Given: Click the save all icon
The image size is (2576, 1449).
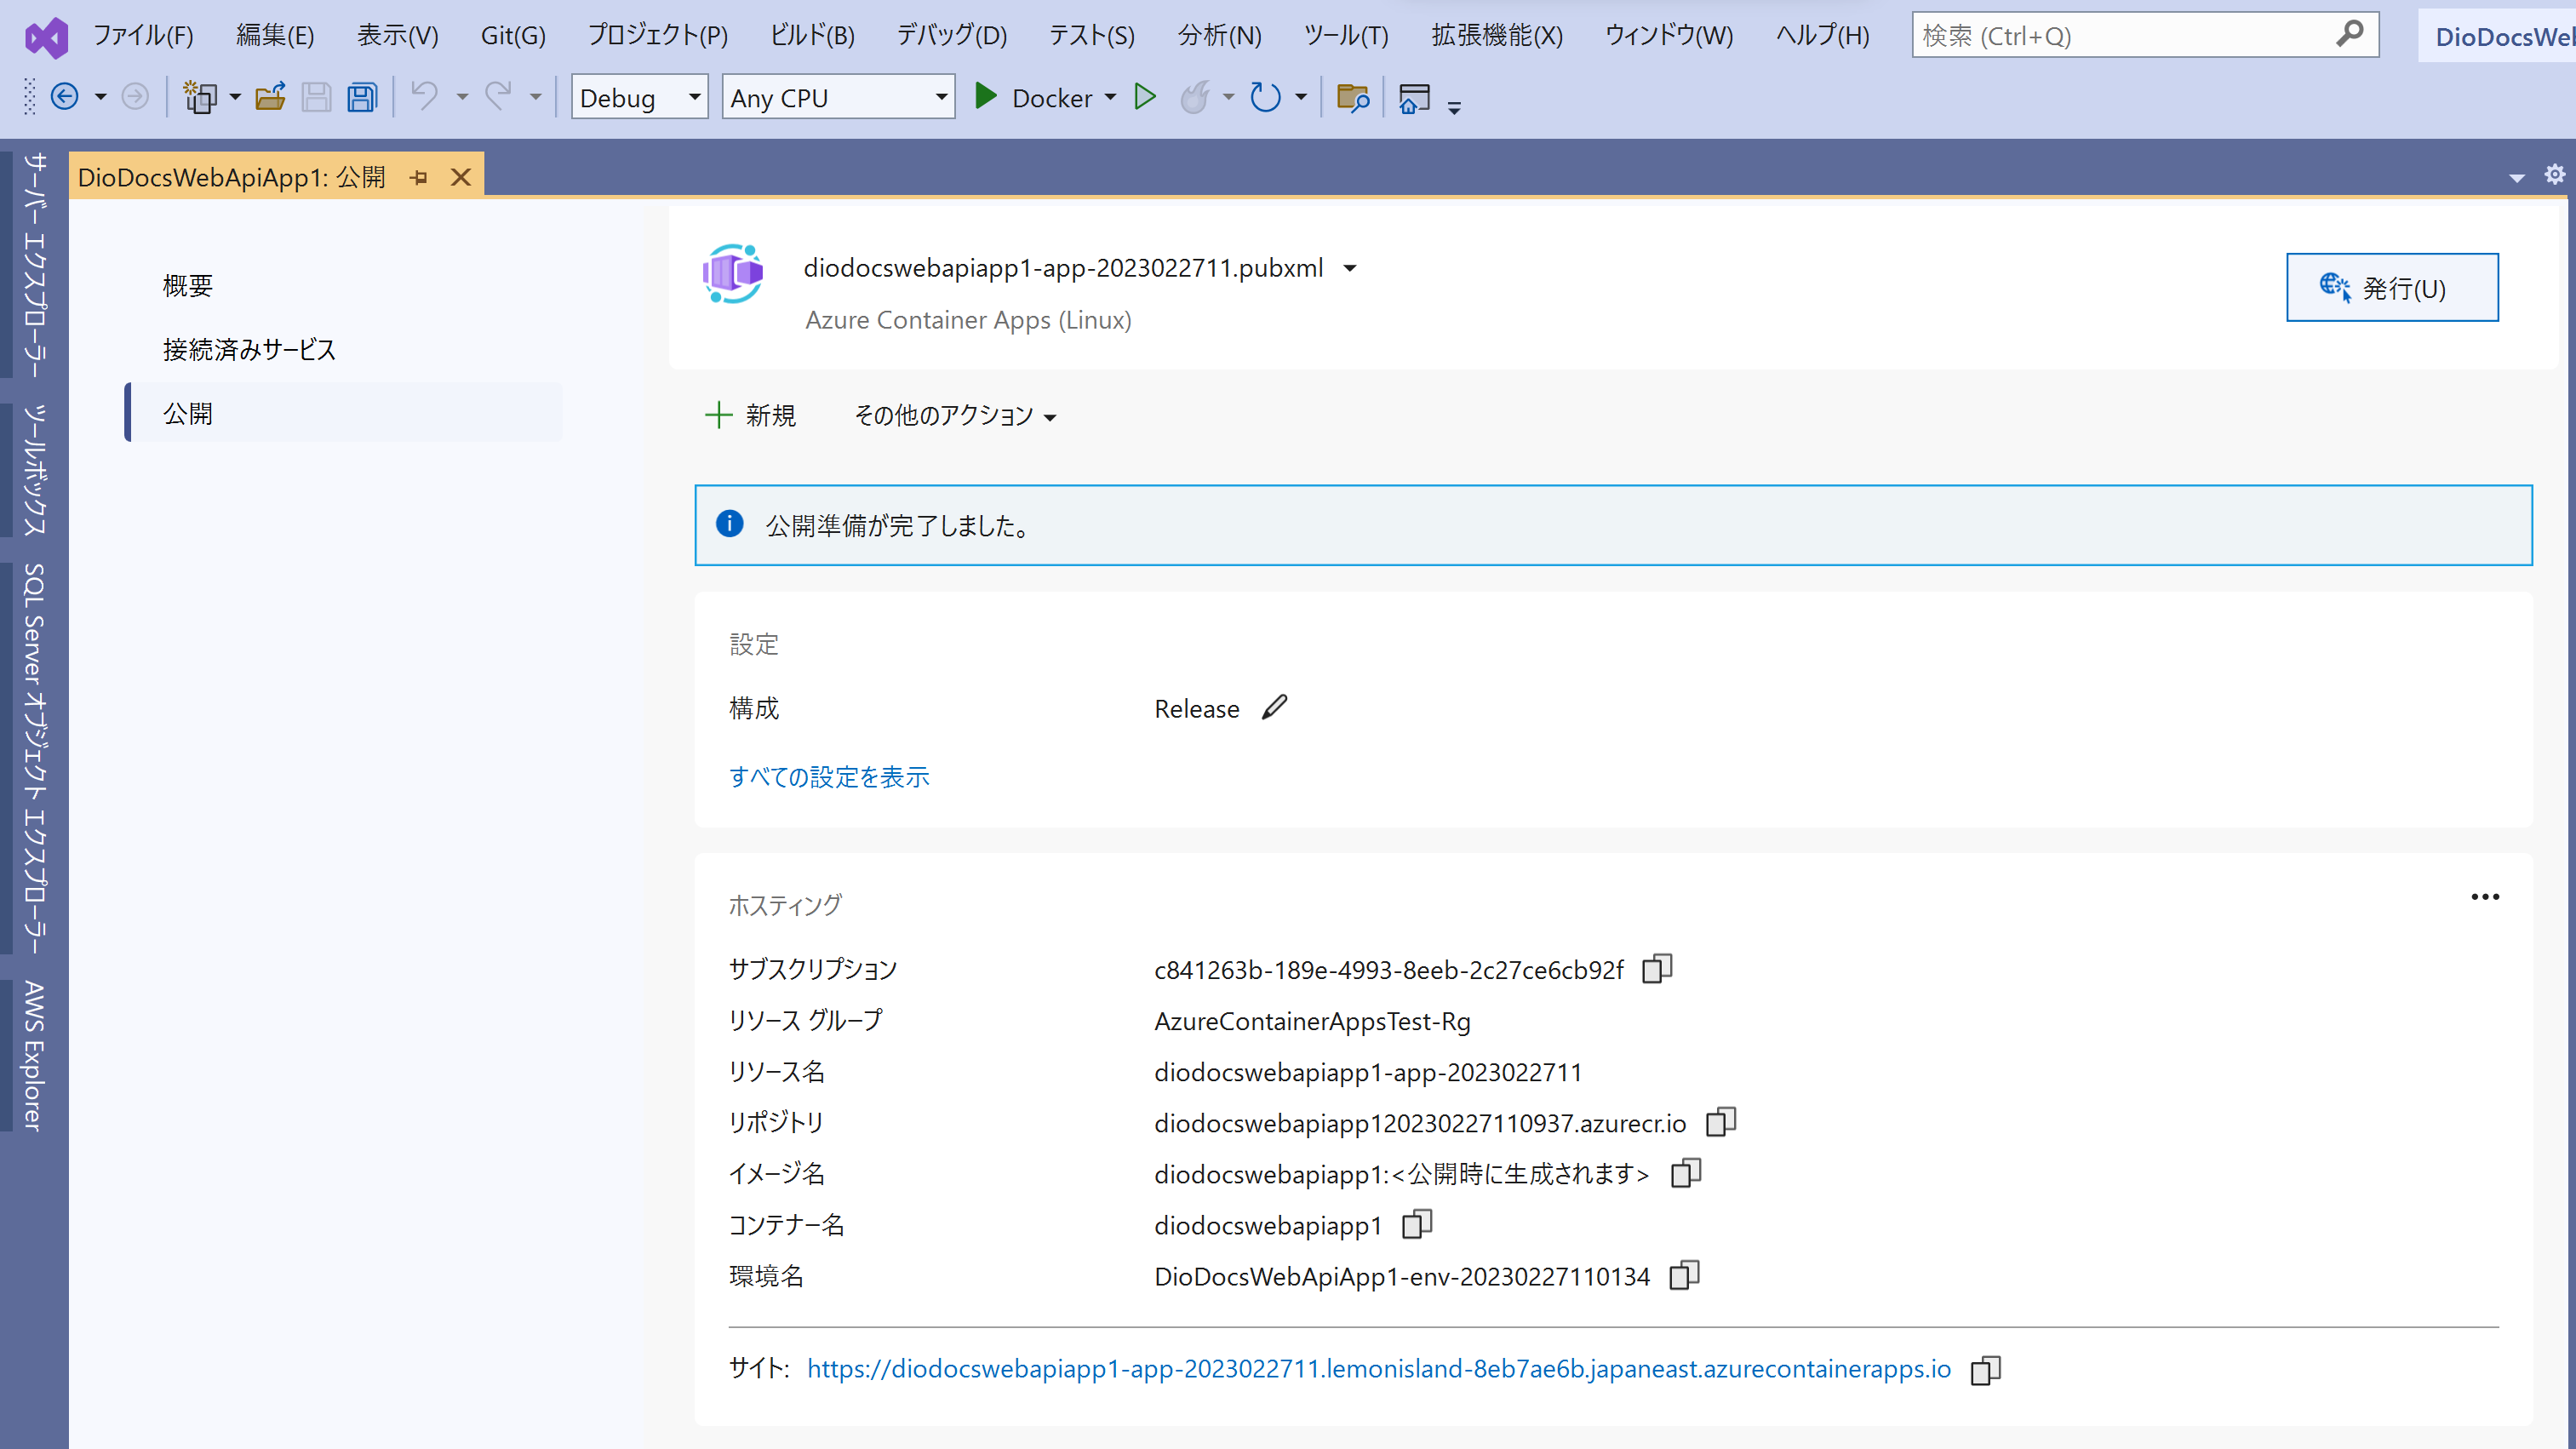Looking at the screenshot, I should (x=362, y=97).
